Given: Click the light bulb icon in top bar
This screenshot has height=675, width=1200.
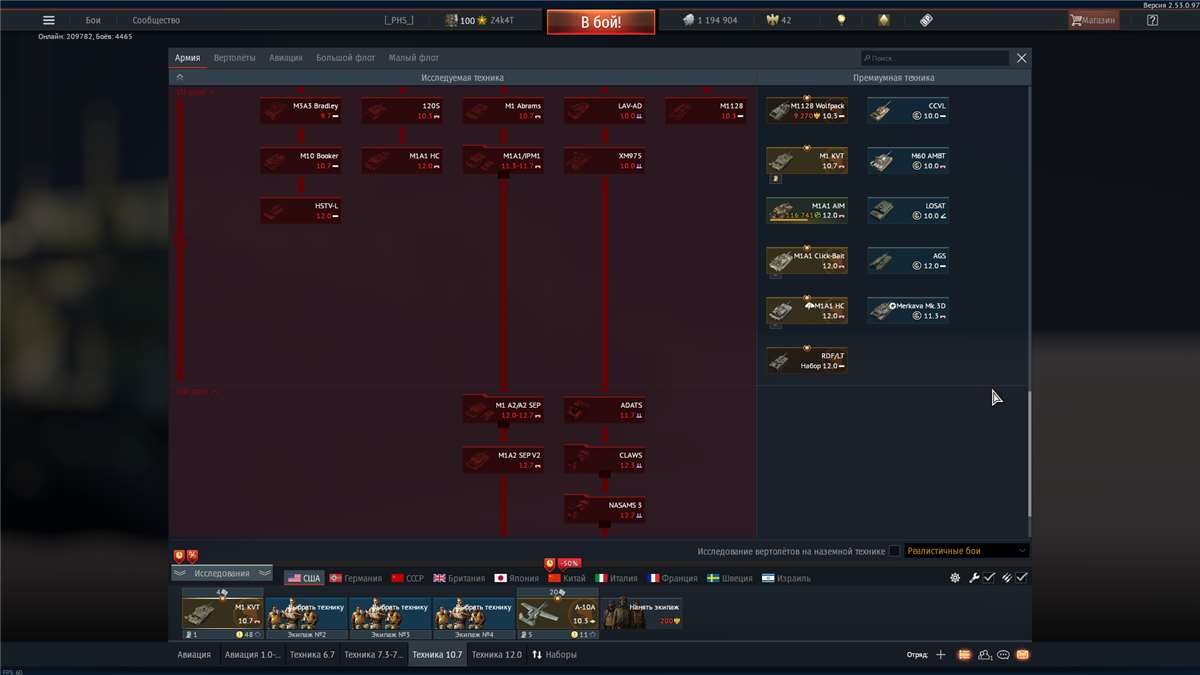Looking at the screenshot, I should tap(841, 20).
